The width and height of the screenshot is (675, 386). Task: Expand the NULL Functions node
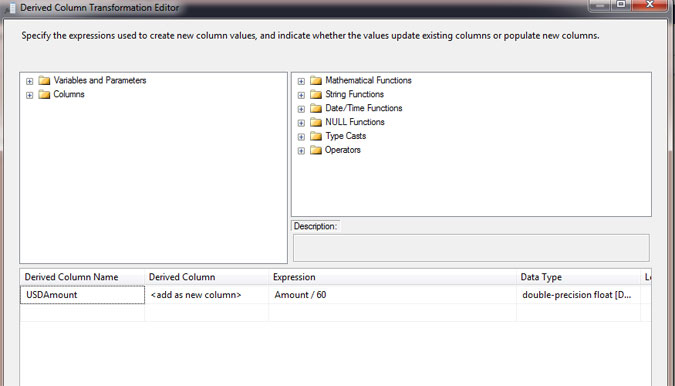301,123
